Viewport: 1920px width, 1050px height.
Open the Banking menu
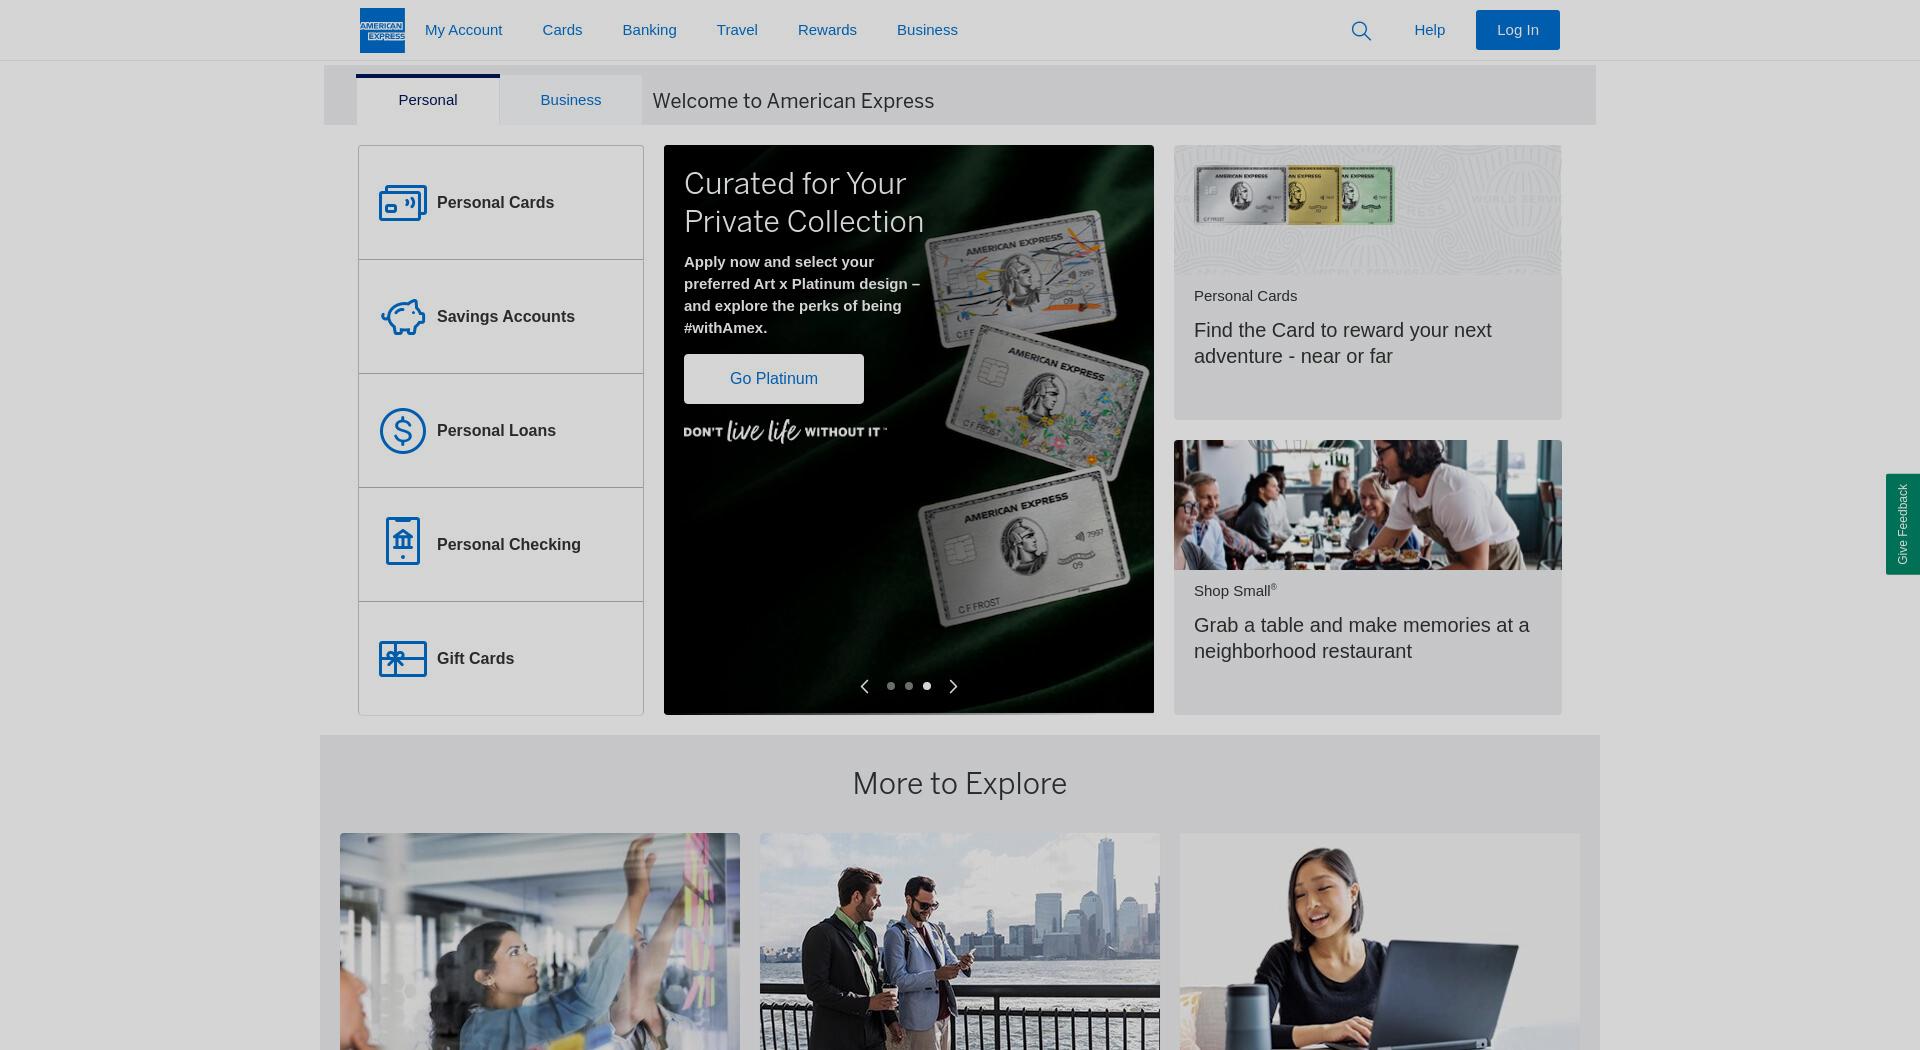pos(650,30)
